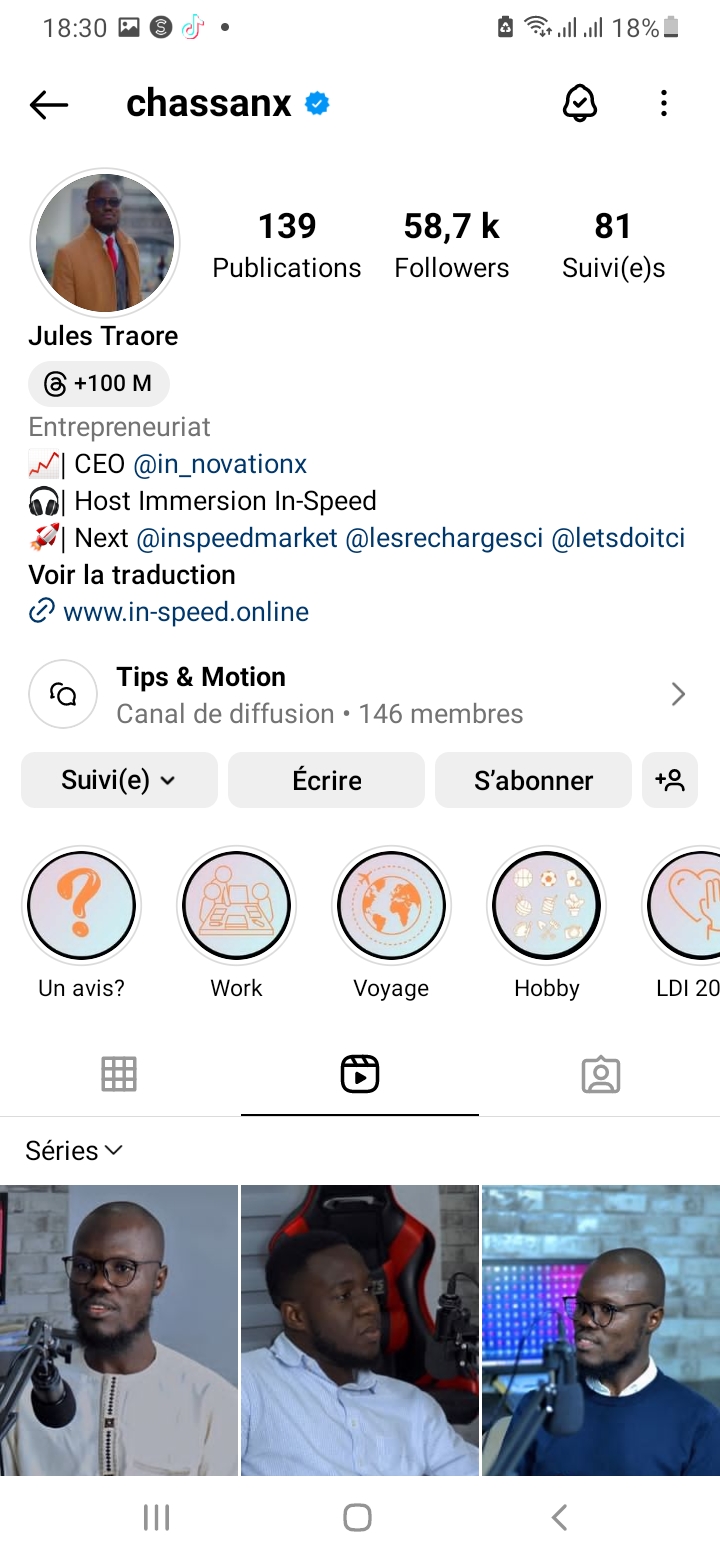This screenshot has width=720, height=1560.
Task: Tap the back arrow icon
Action: tap(48, 104)
